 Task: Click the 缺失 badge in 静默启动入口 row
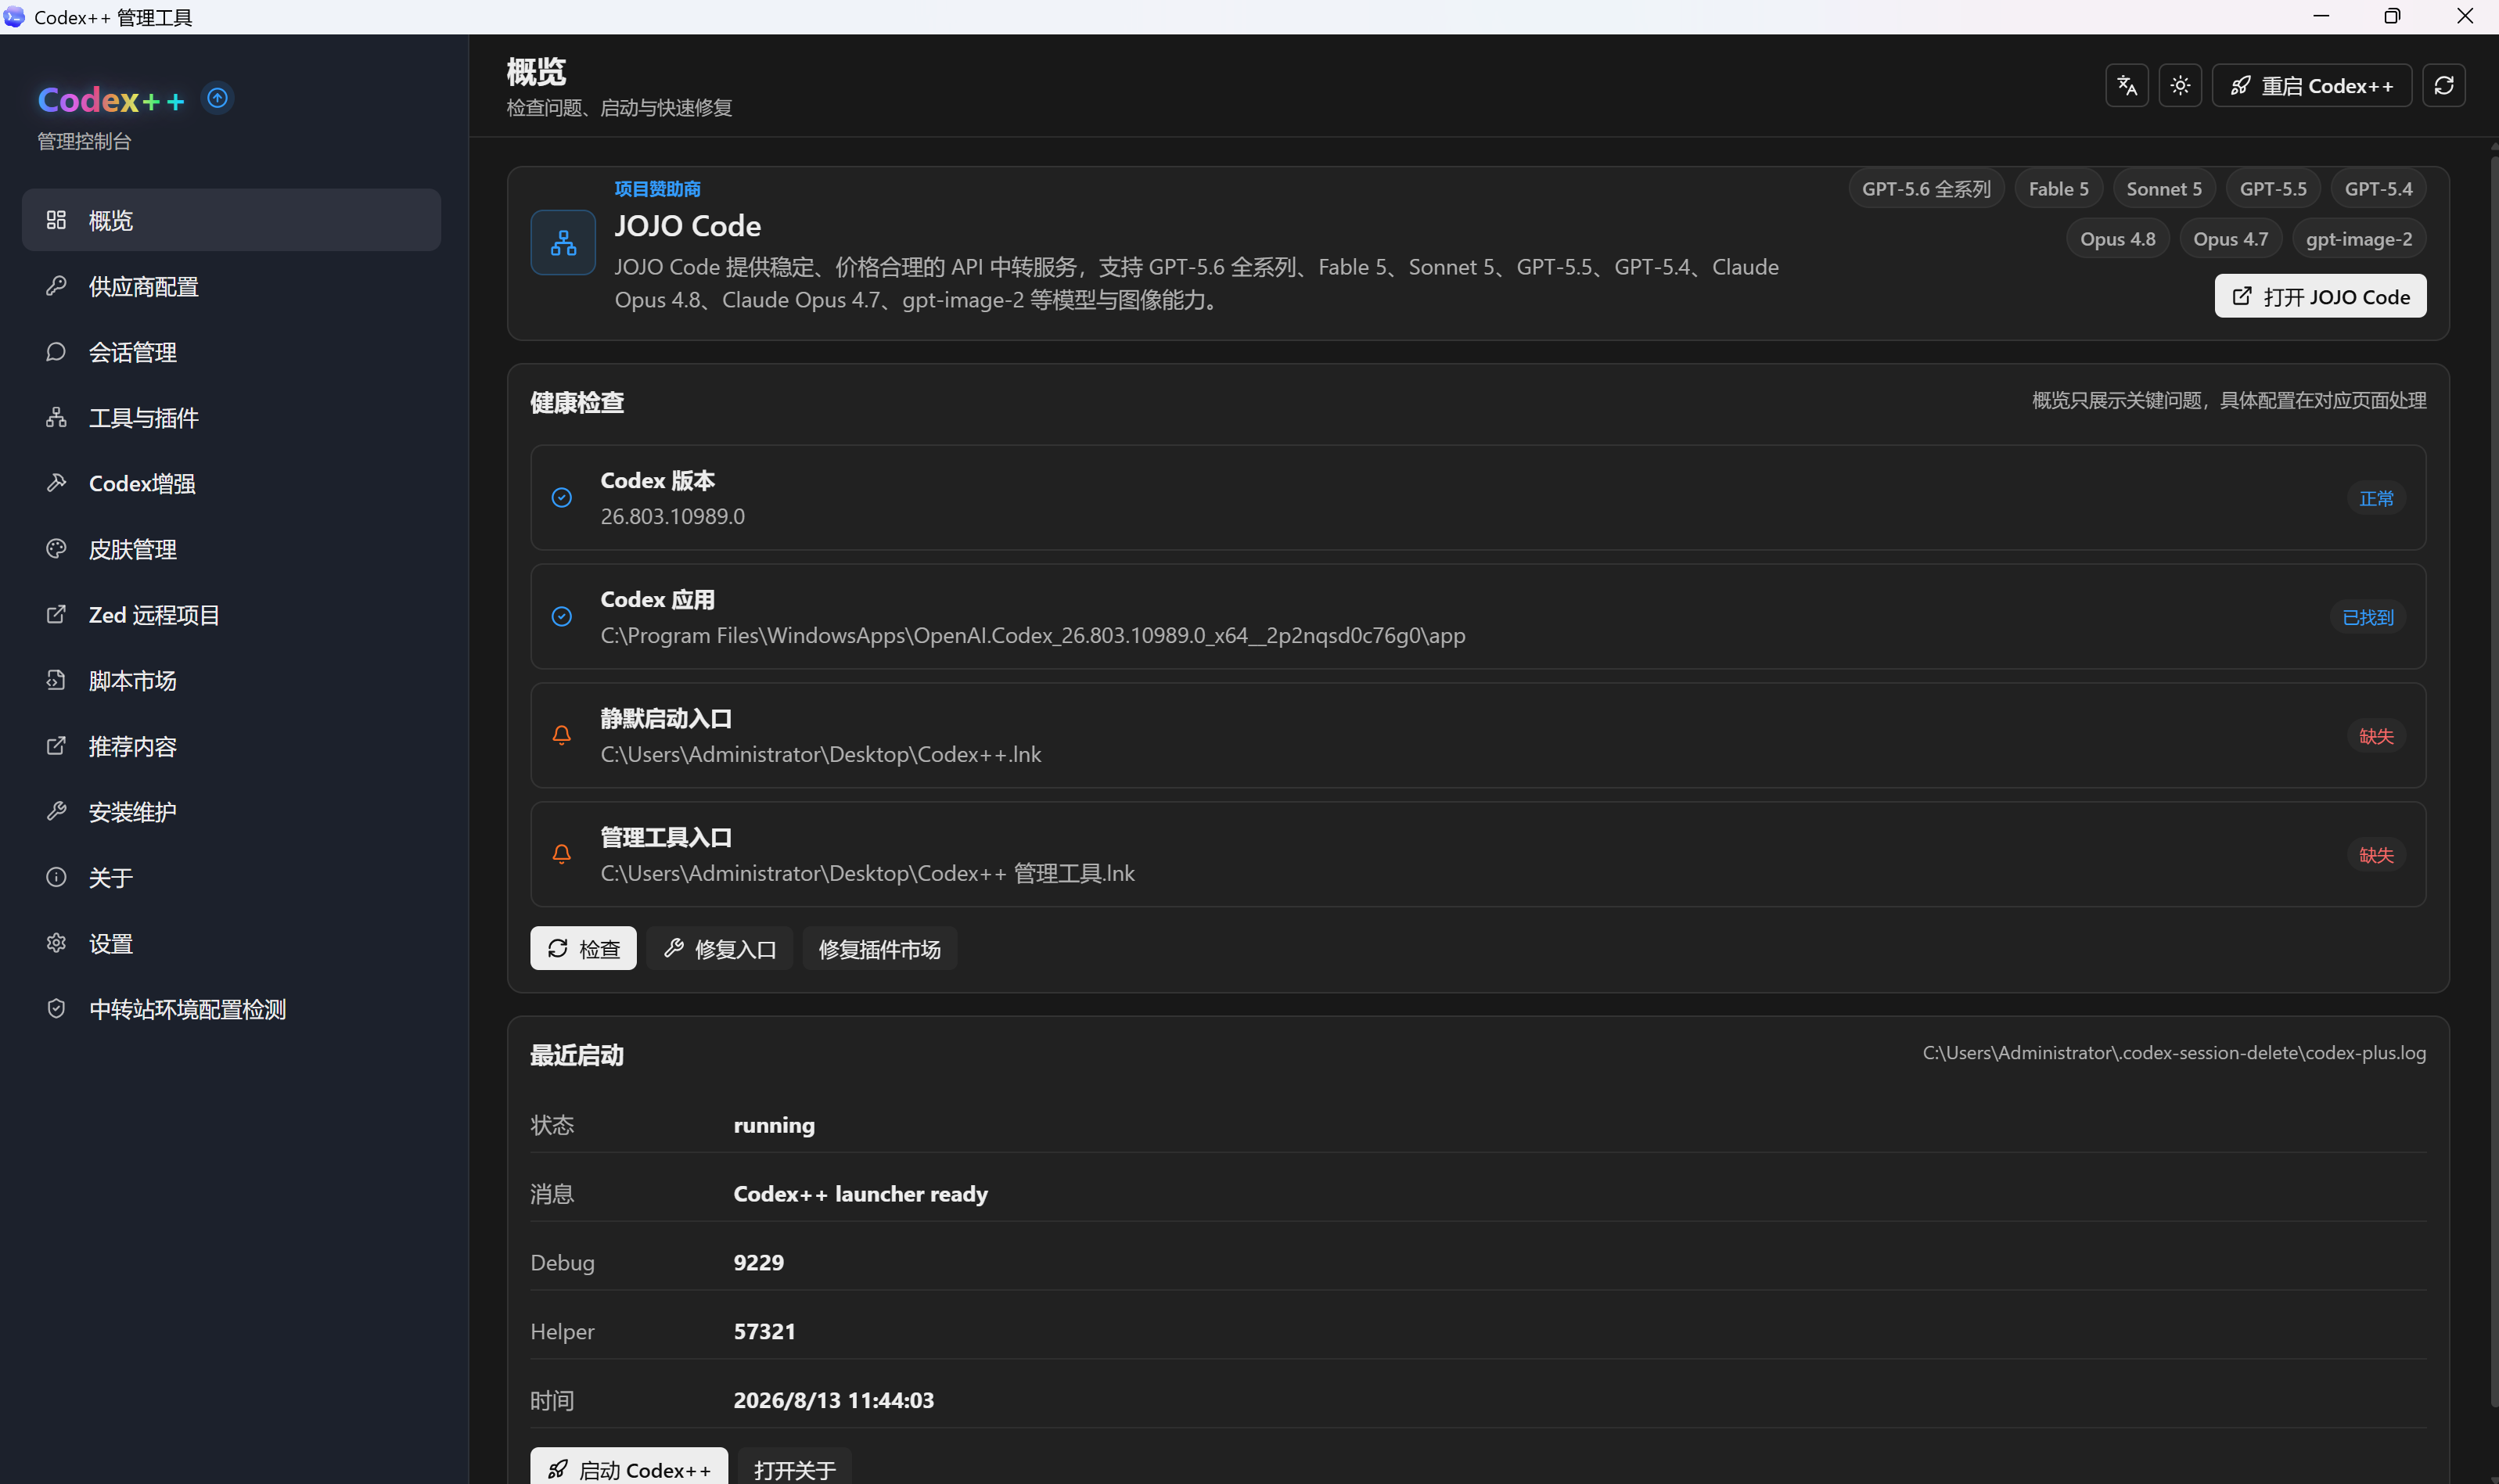pos(2376,736)
